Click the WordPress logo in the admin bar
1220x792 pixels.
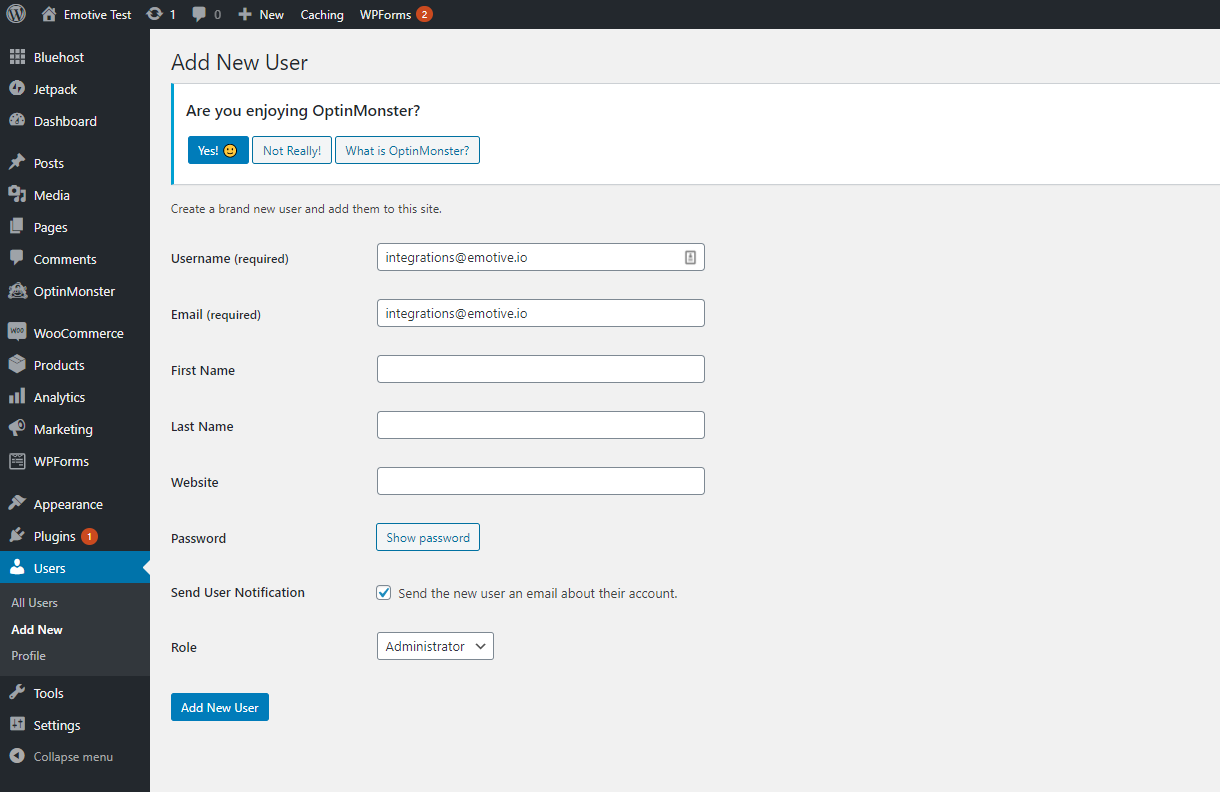click(15, 14)
